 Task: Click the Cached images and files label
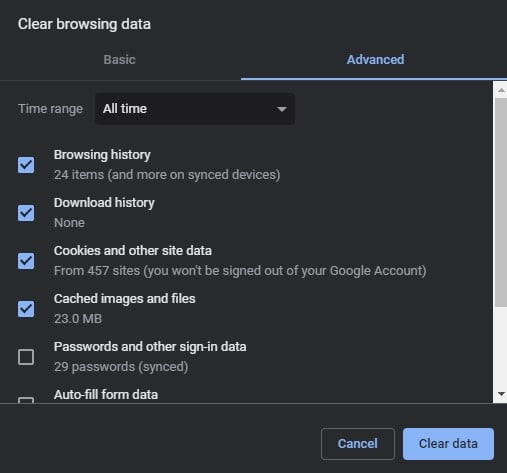coord(125,299)
